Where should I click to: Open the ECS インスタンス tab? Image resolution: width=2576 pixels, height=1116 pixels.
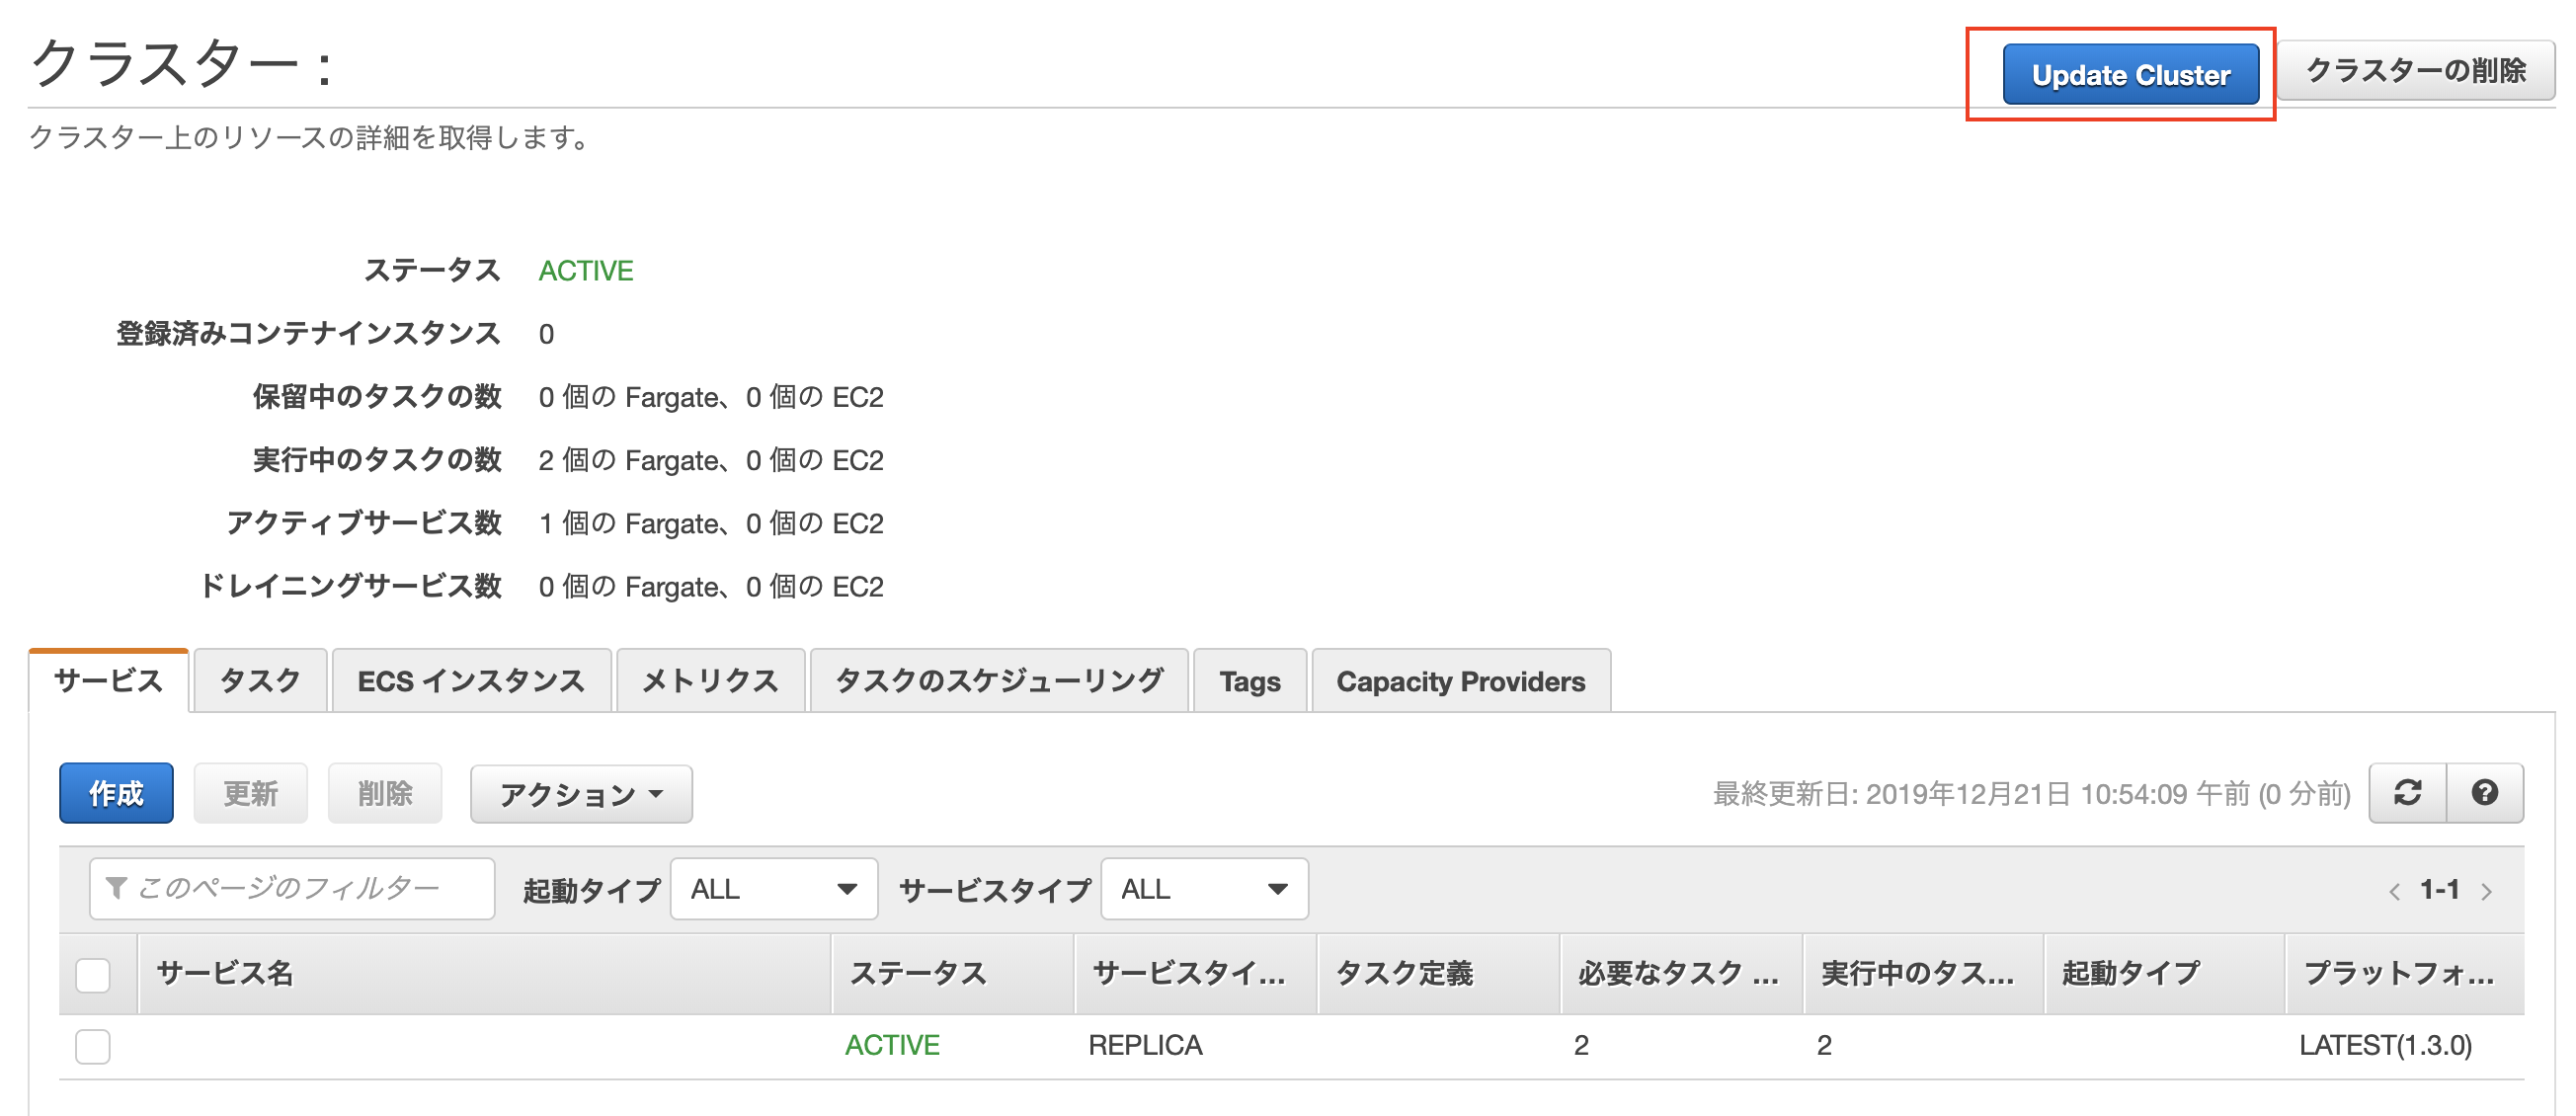point(471,681)
